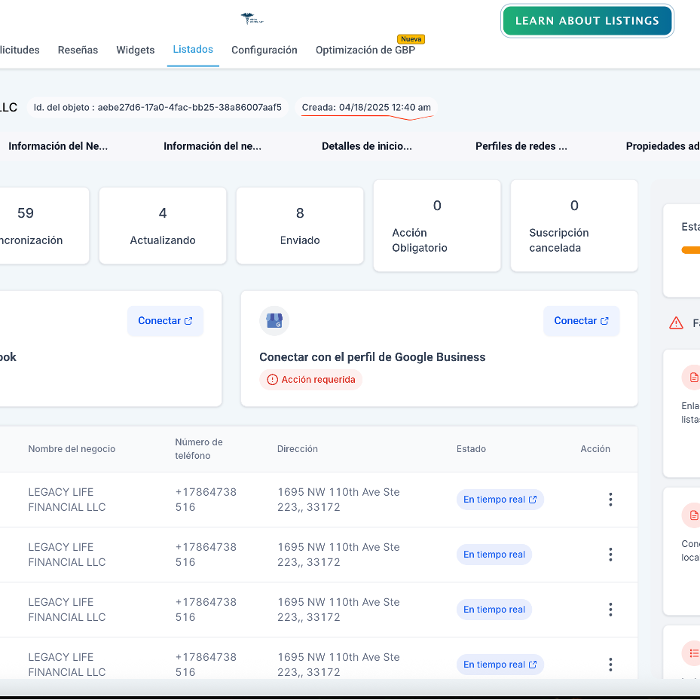Open the three-dot menu in the second listing row
The height and width of the screenshot is (700, 700).
pos(610,554)
